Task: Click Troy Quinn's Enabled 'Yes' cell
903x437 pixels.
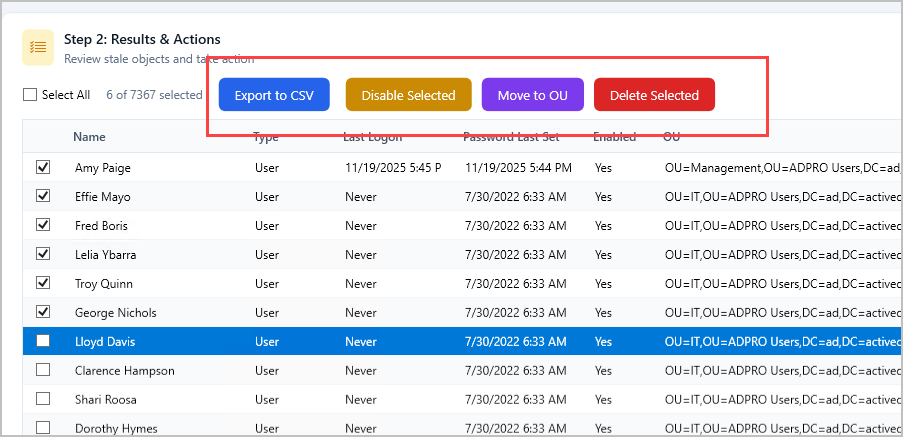Action: (604, 284)
